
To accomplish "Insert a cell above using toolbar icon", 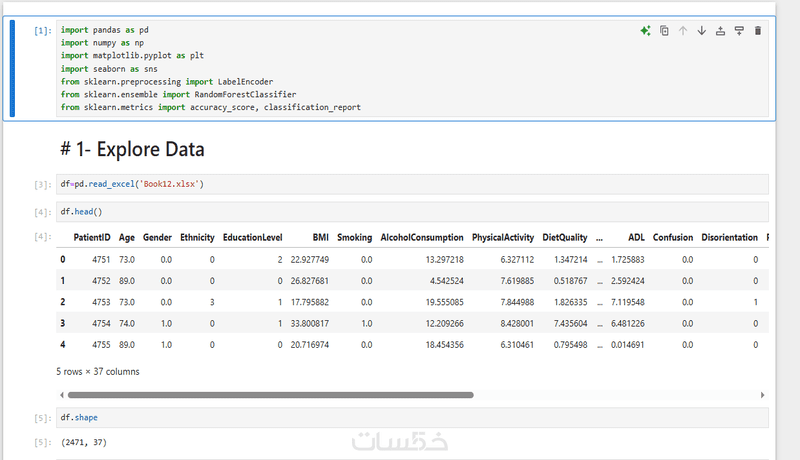I will [720, 31].
